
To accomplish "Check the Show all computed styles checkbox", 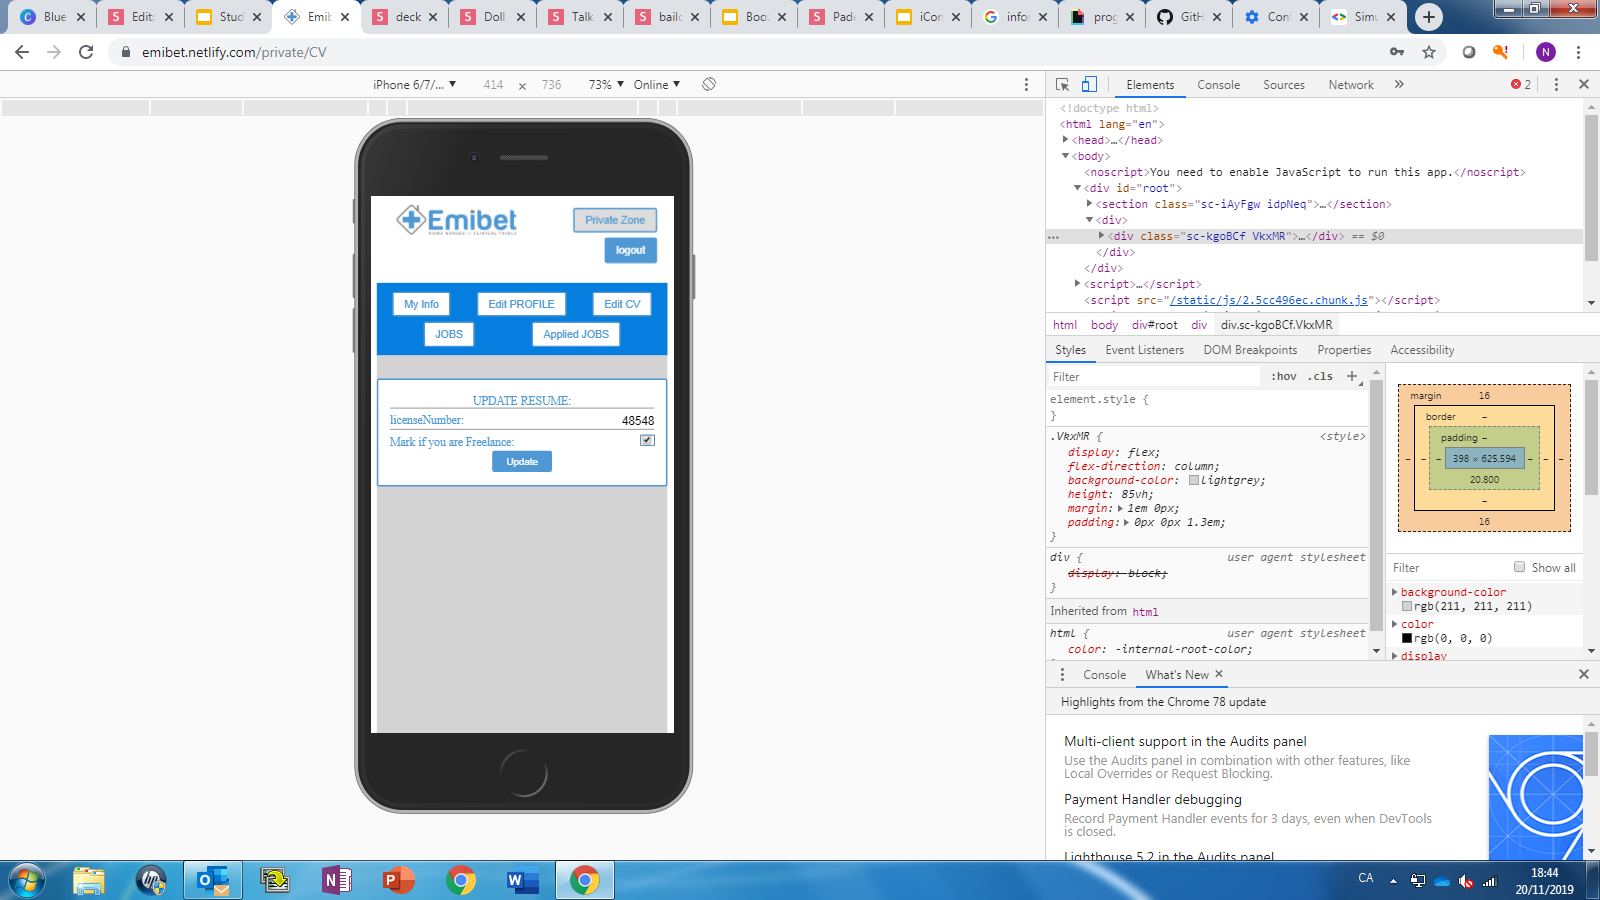I will pos(1520,567).
